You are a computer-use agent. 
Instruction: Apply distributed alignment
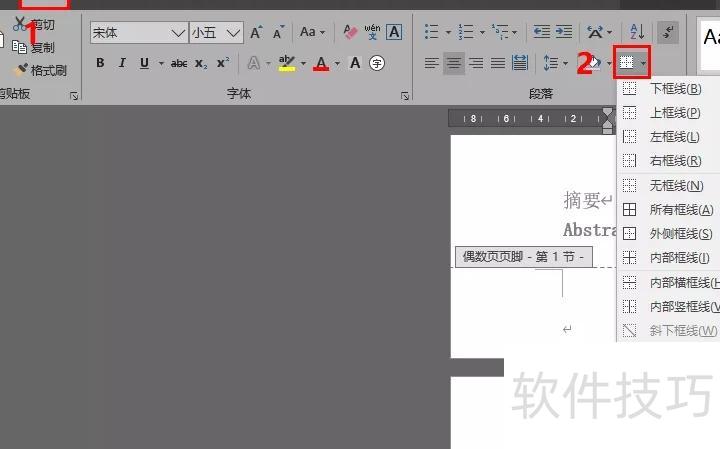[x=520, y=63]
